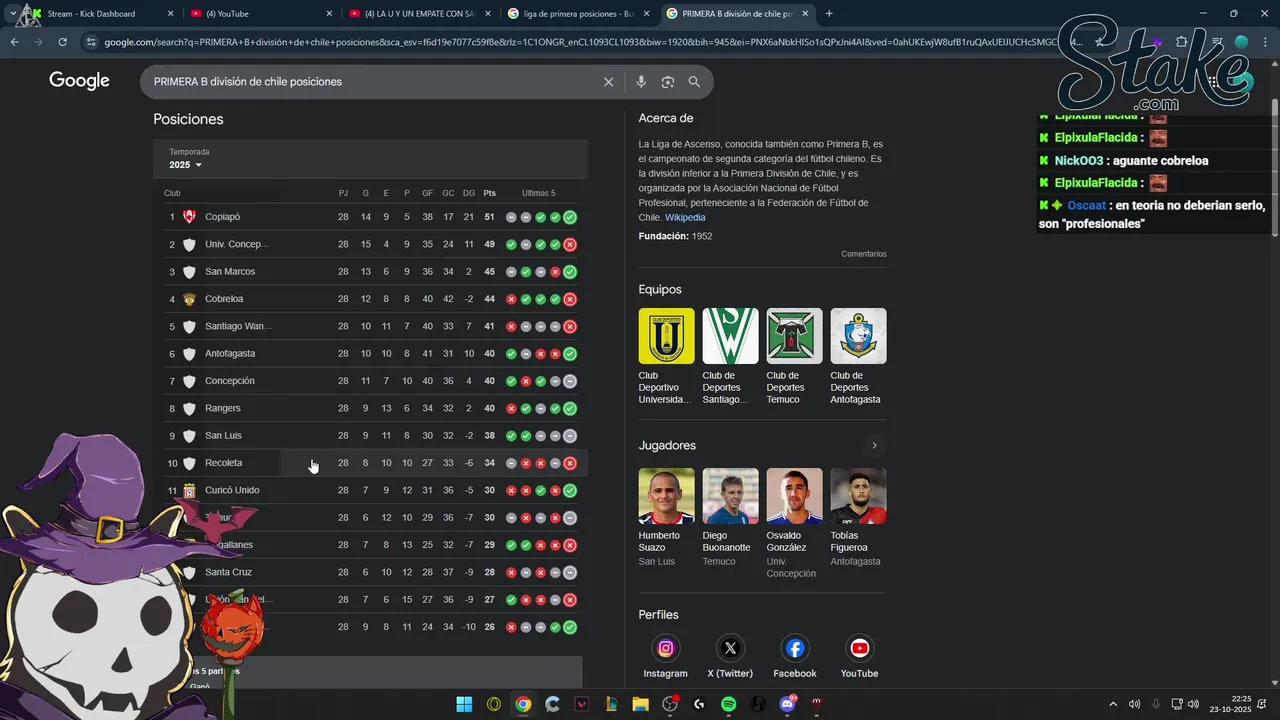
Task: Open Santiago Wanderers team card
Action: click(730, 357)
